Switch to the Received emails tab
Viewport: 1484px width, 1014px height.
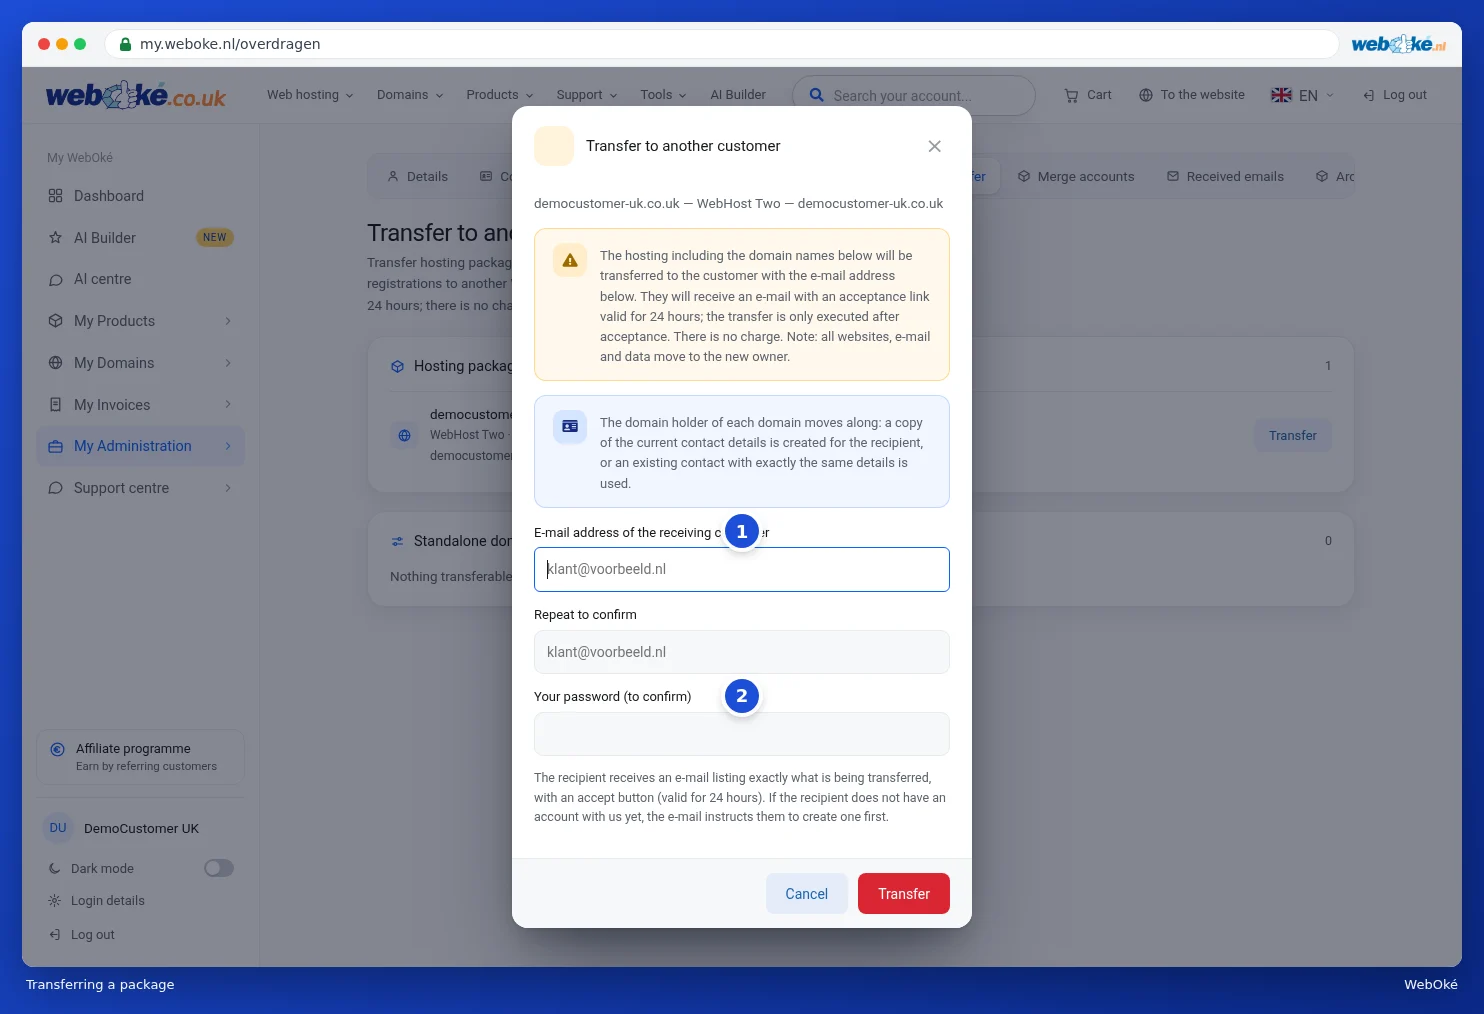(x=1225, y=177)
